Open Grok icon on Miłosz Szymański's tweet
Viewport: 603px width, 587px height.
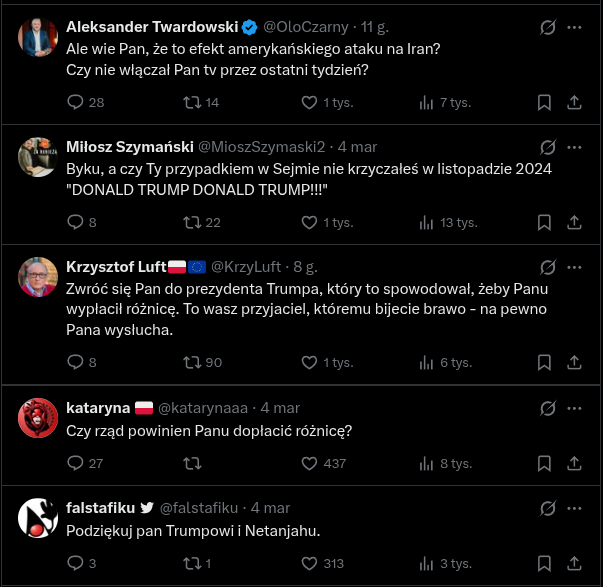[547, 148]
